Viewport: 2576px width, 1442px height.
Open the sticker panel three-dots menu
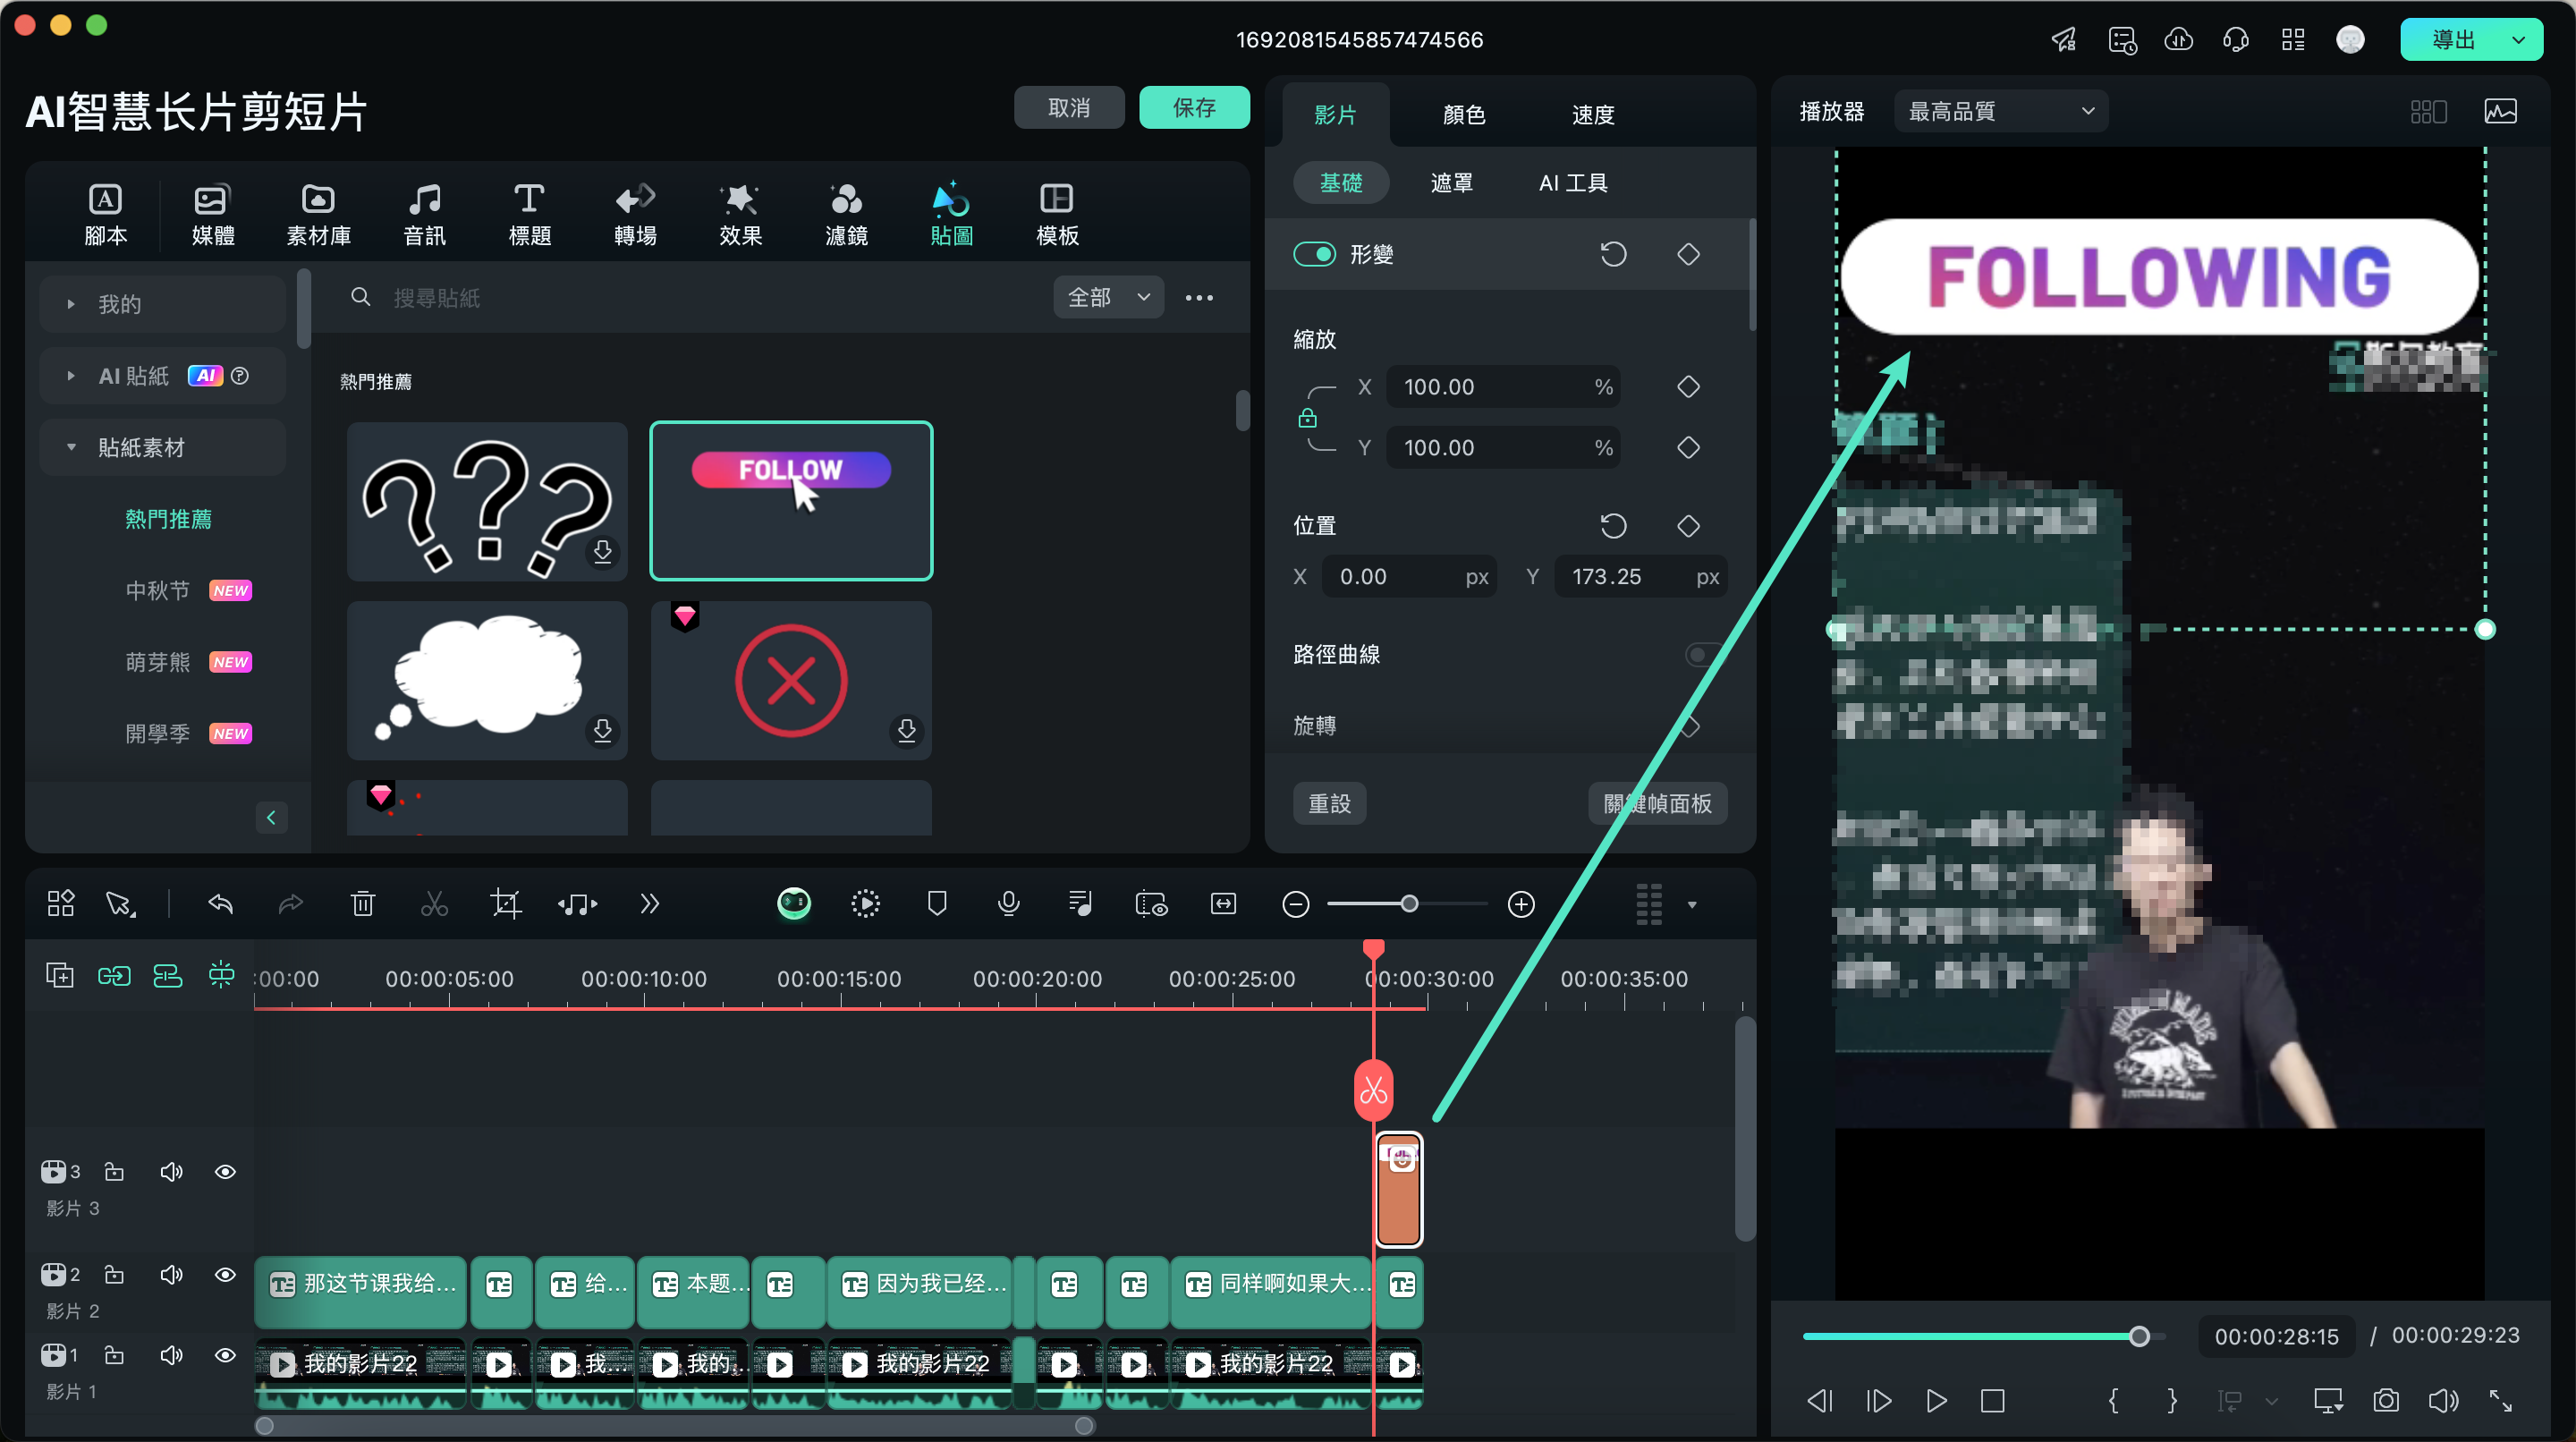point(1199,297)
